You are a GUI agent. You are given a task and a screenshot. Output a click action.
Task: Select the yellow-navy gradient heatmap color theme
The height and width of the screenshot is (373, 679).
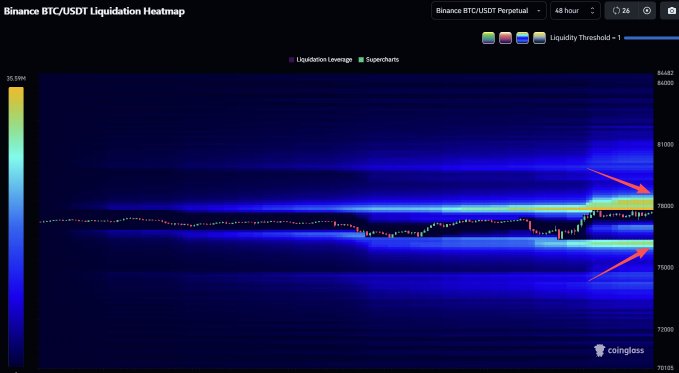pos(539,38)
